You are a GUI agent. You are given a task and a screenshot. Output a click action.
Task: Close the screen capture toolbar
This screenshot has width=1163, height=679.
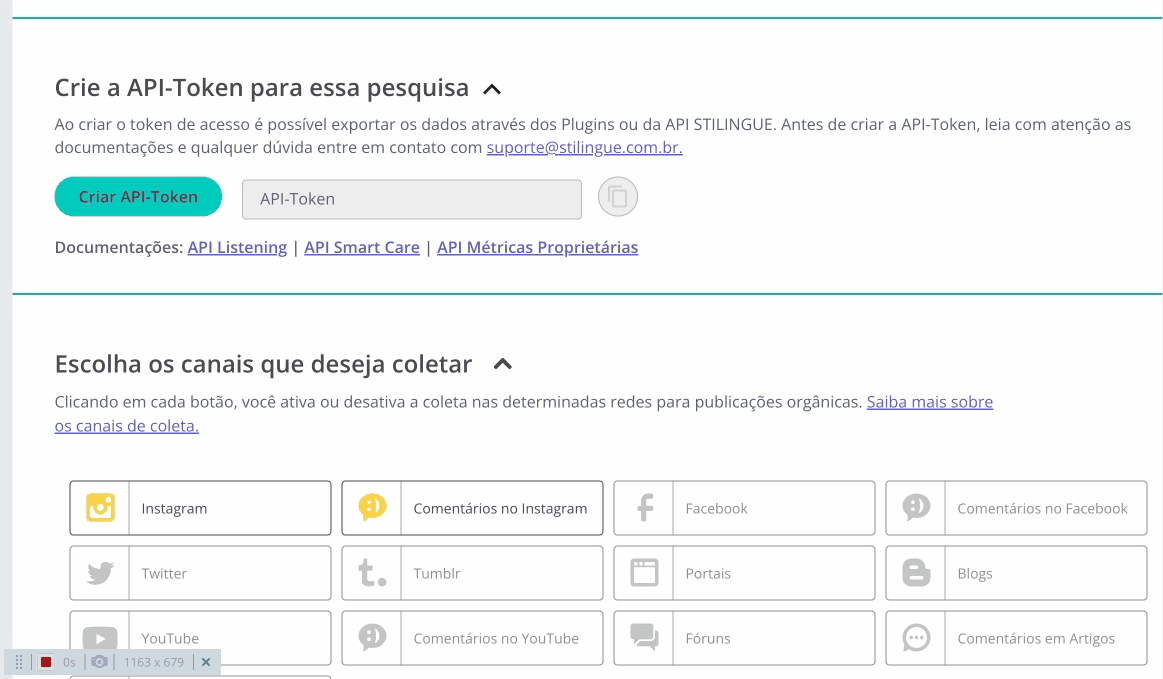(206, 662)
